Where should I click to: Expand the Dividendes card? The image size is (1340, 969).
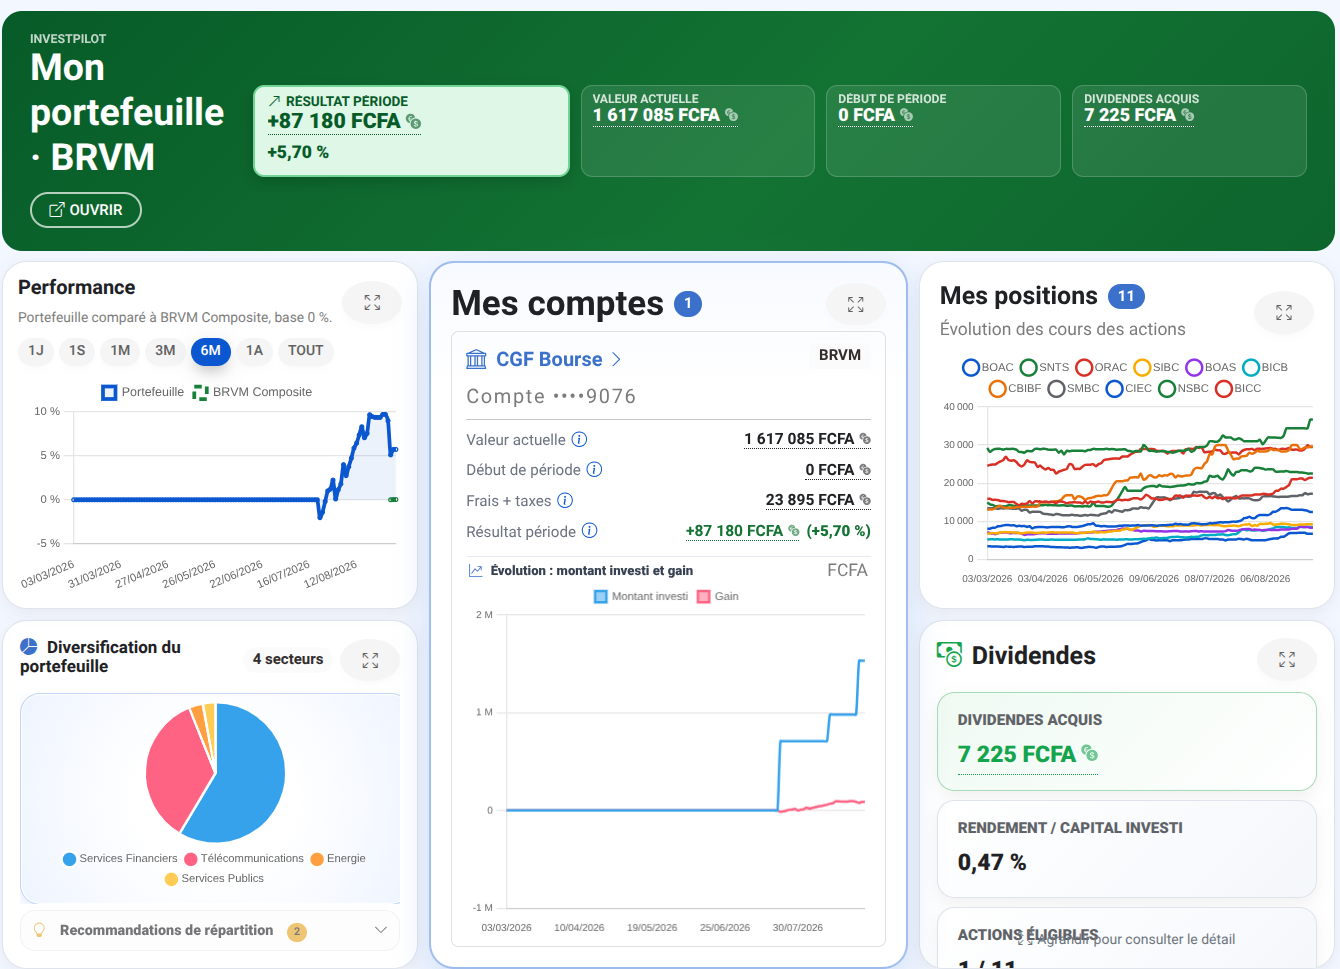tap(1287, 659)
